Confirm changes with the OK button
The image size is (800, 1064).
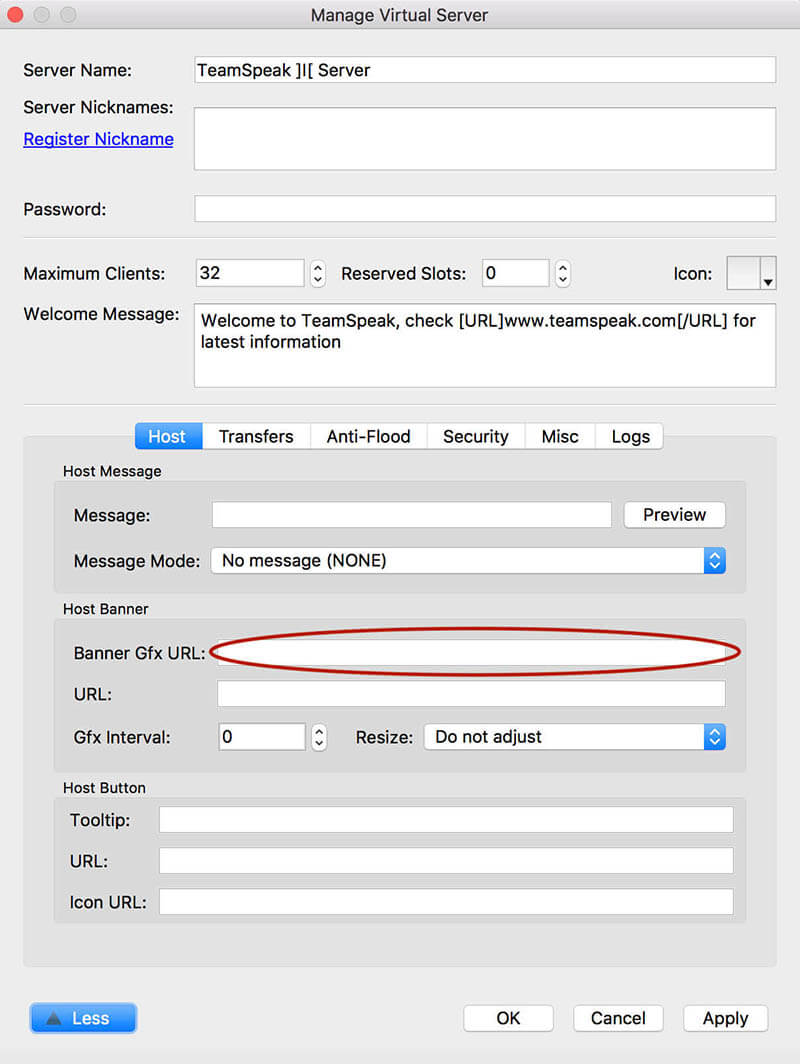508,1018
